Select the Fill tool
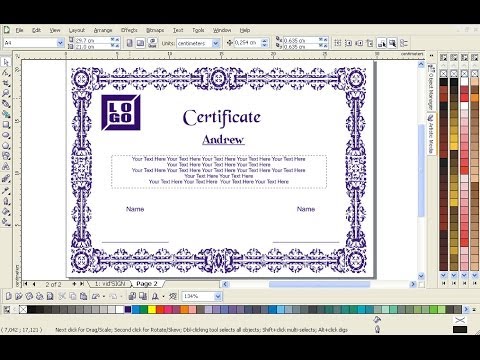 [6, 212]
